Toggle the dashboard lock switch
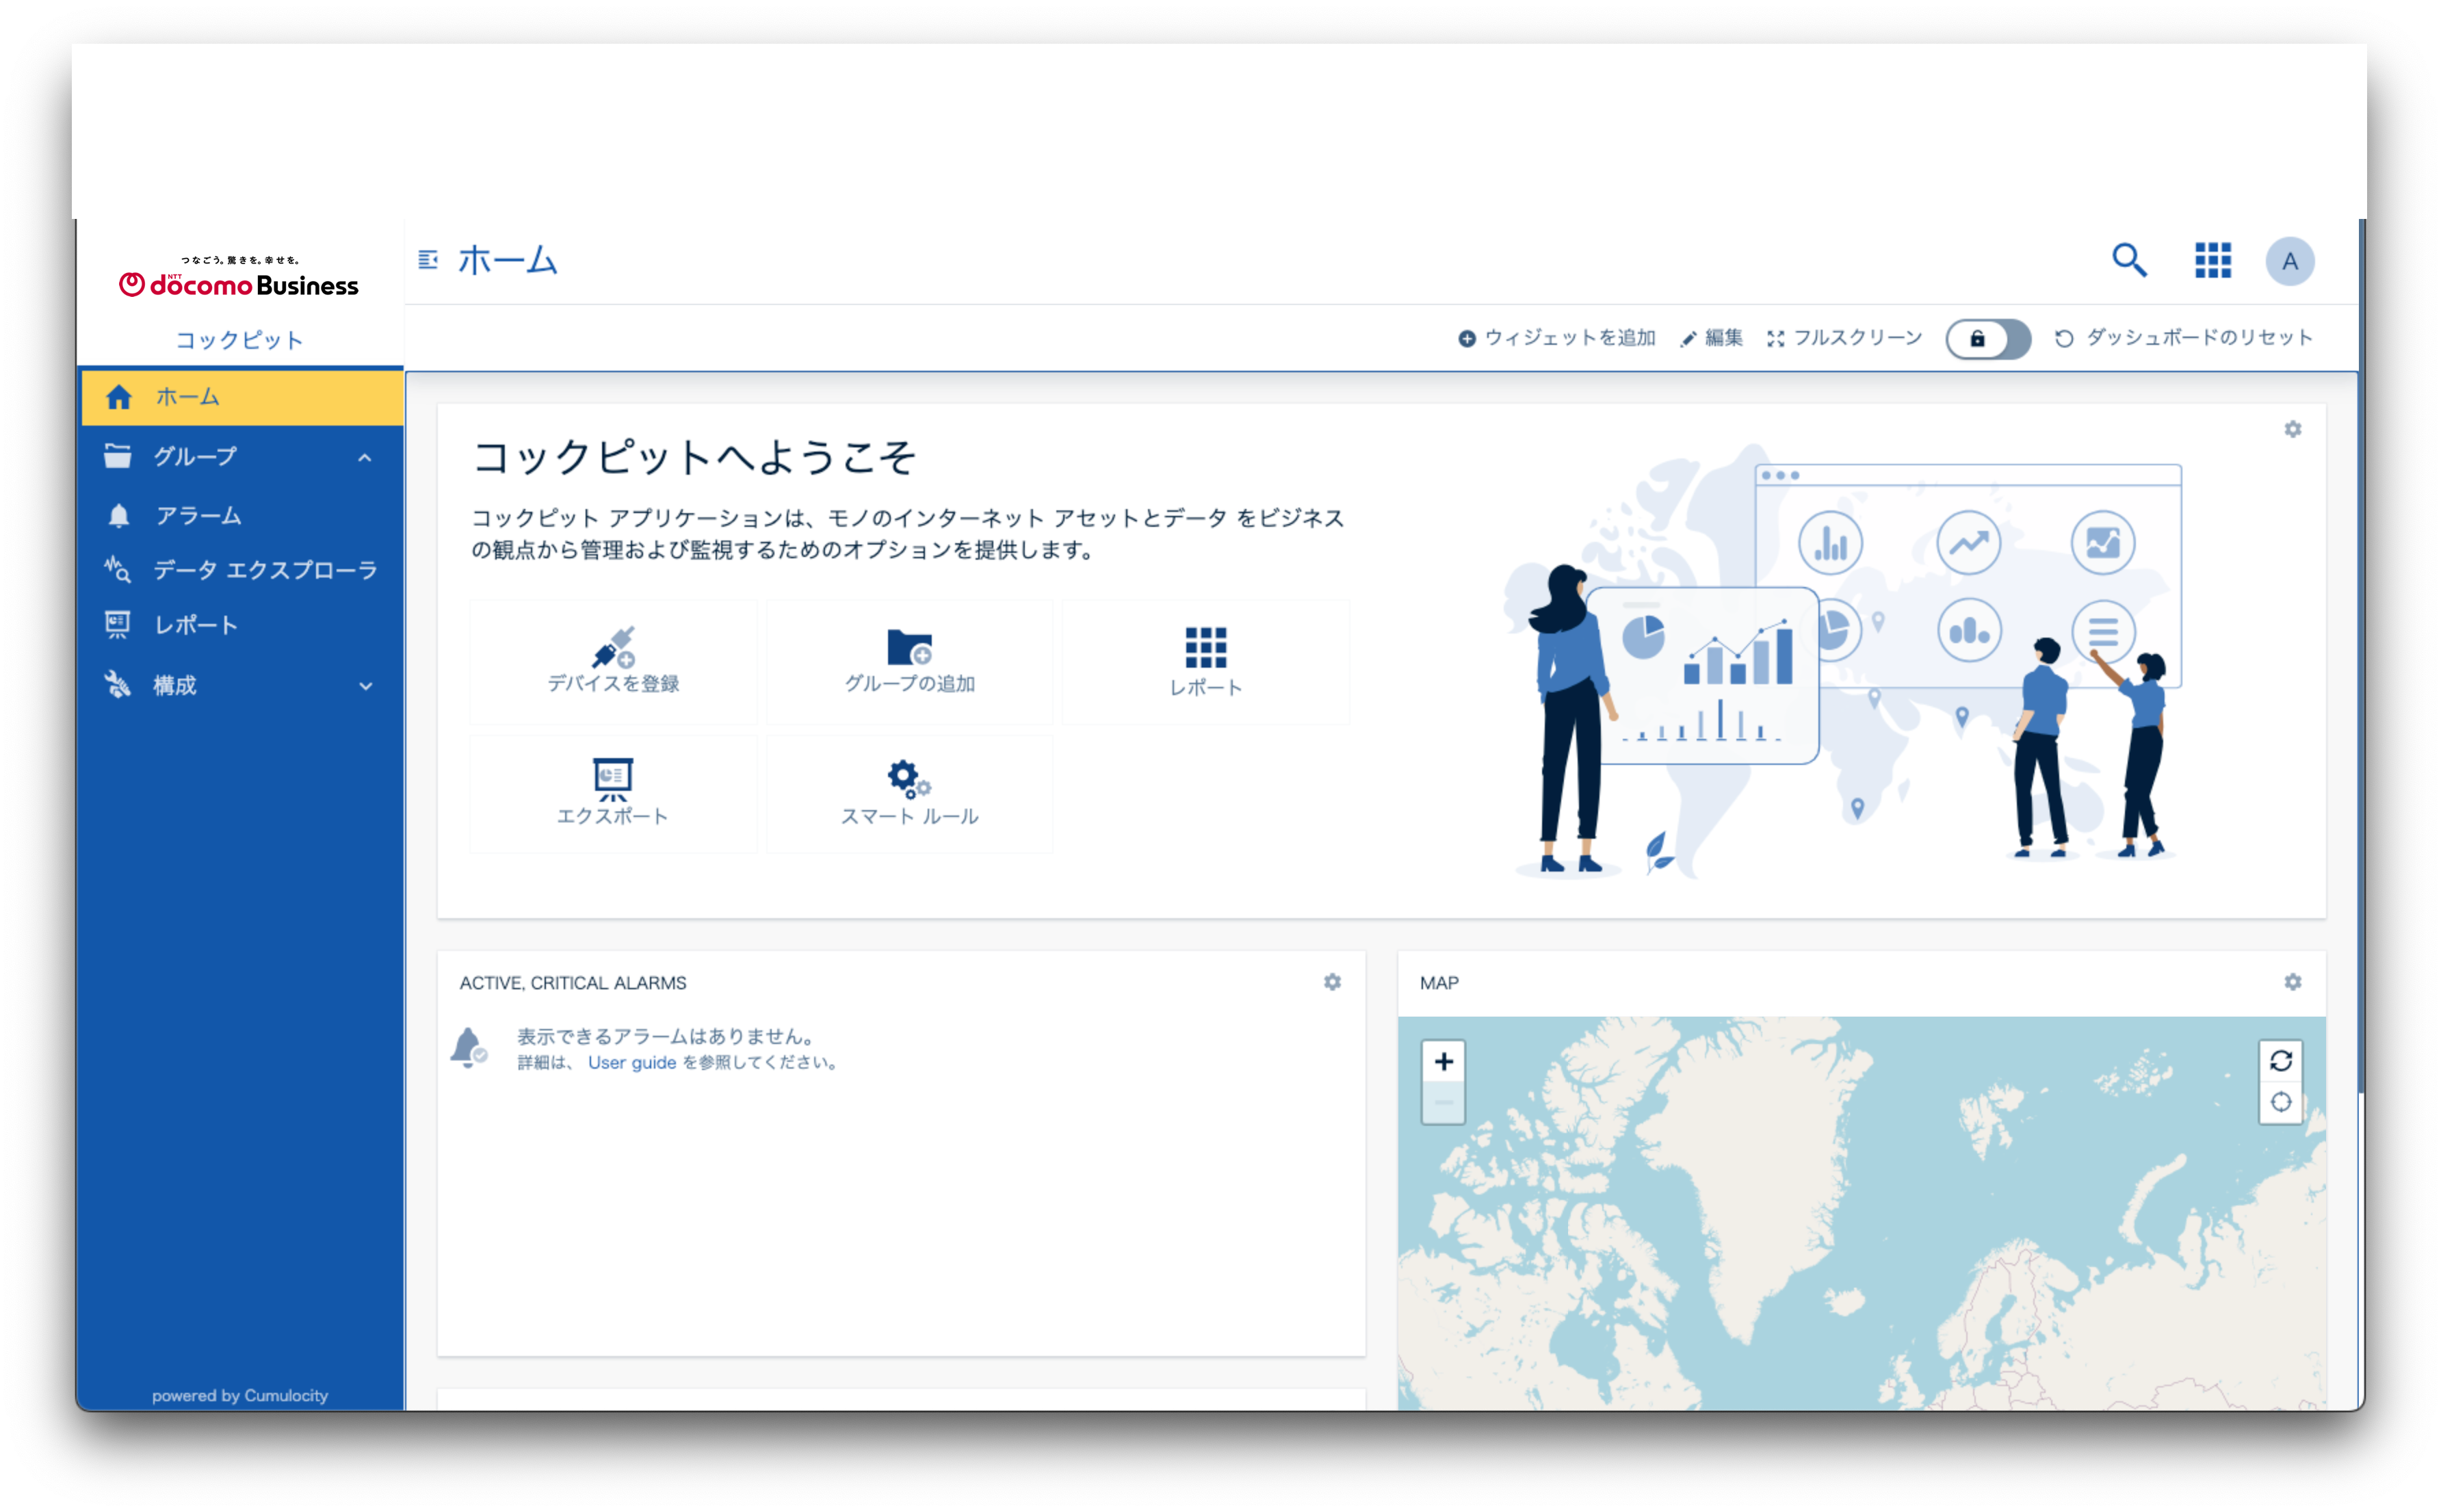This screenshot has width=2441, height=1512. tap(1987, 339)
